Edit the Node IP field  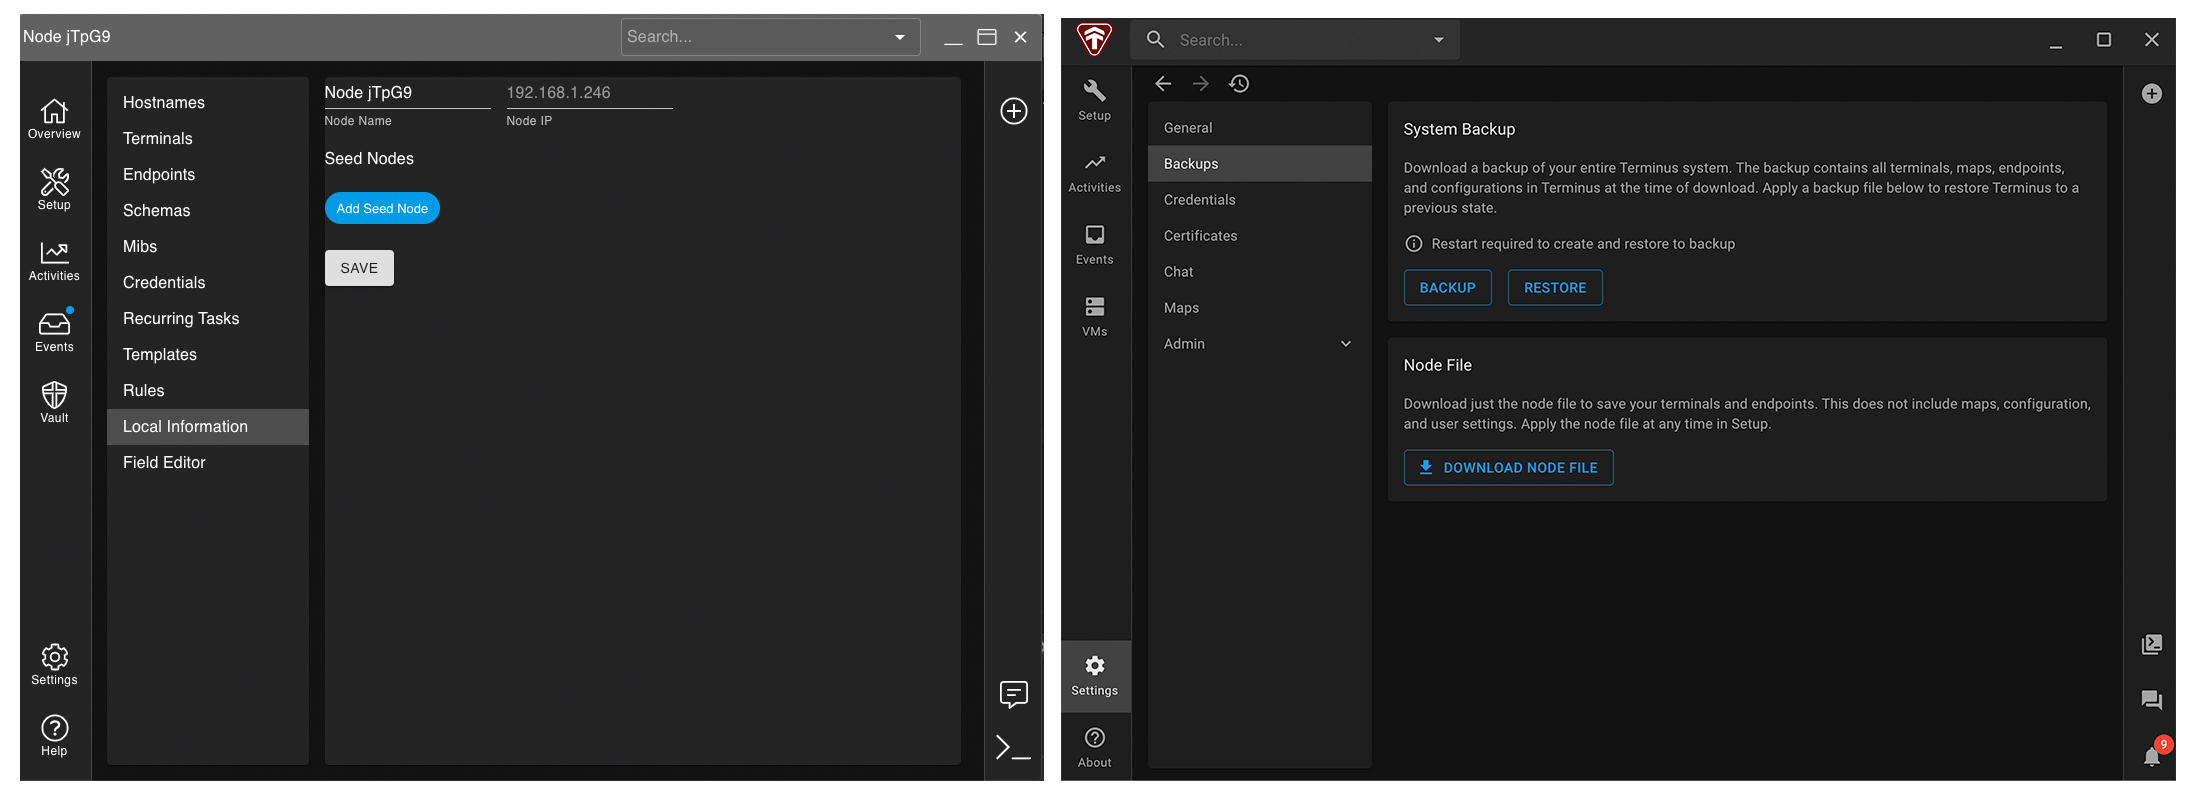tap(589, 93)
